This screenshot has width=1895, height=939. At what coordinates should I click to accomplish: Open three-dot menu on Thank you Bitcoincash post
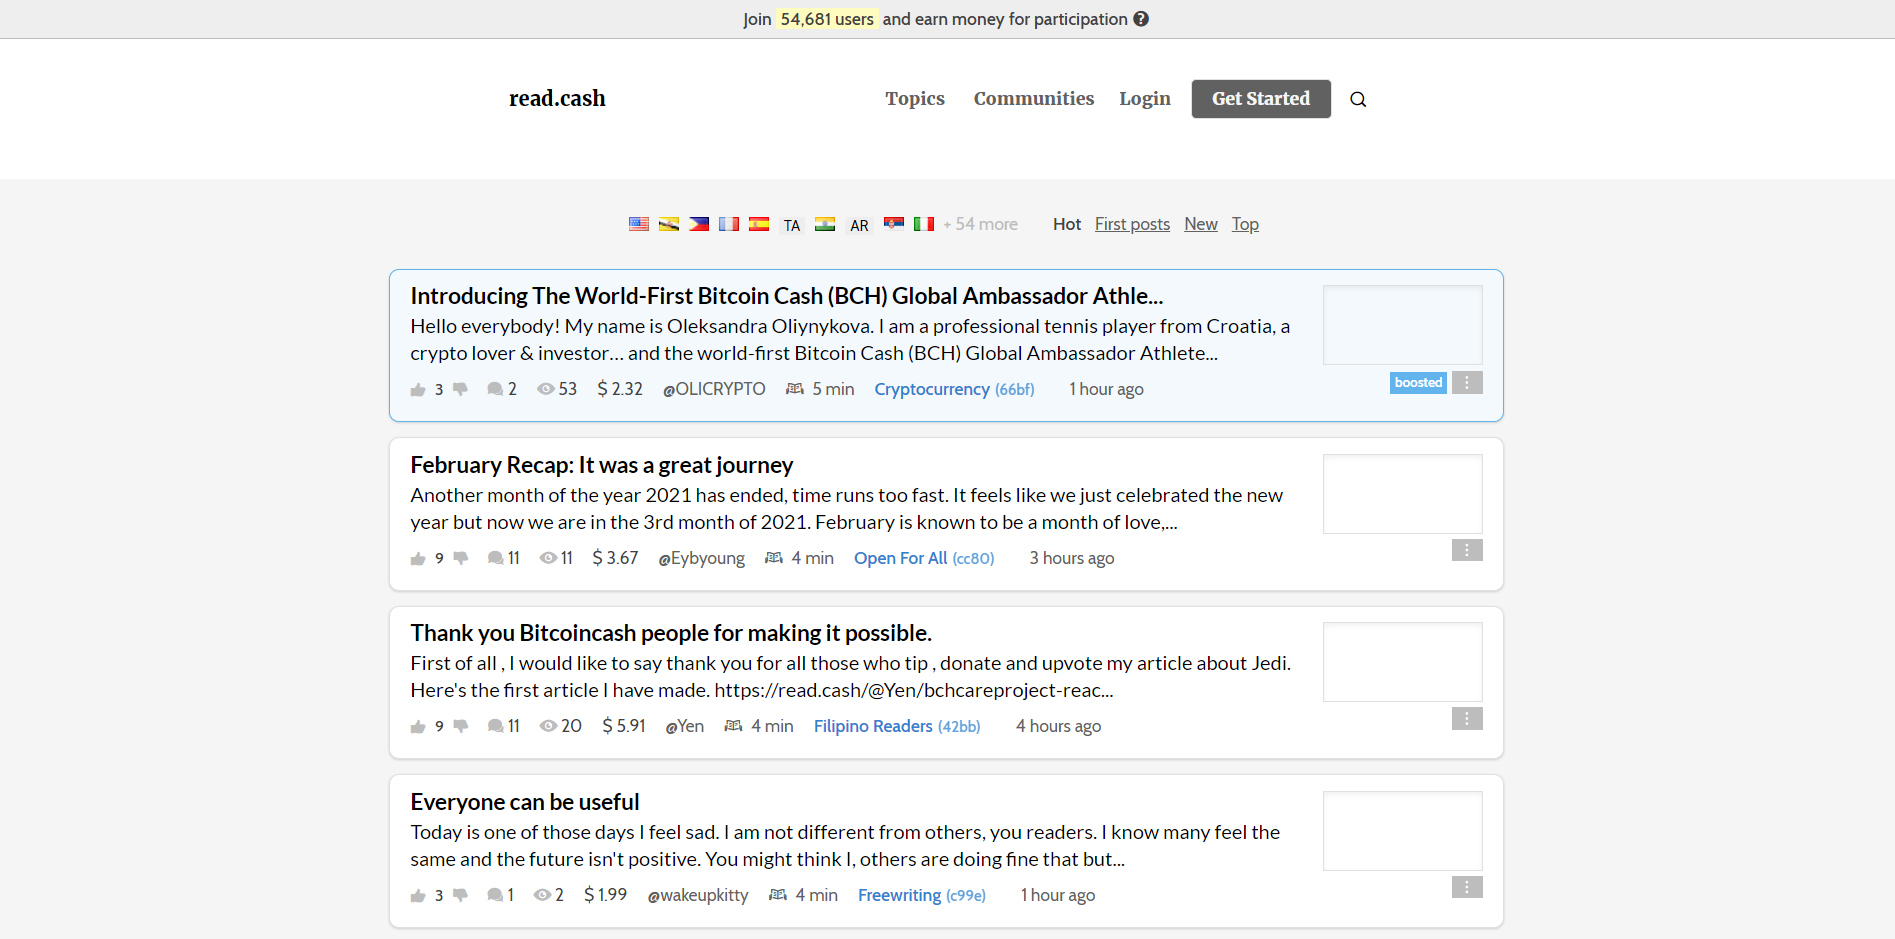pos(1467,718)
